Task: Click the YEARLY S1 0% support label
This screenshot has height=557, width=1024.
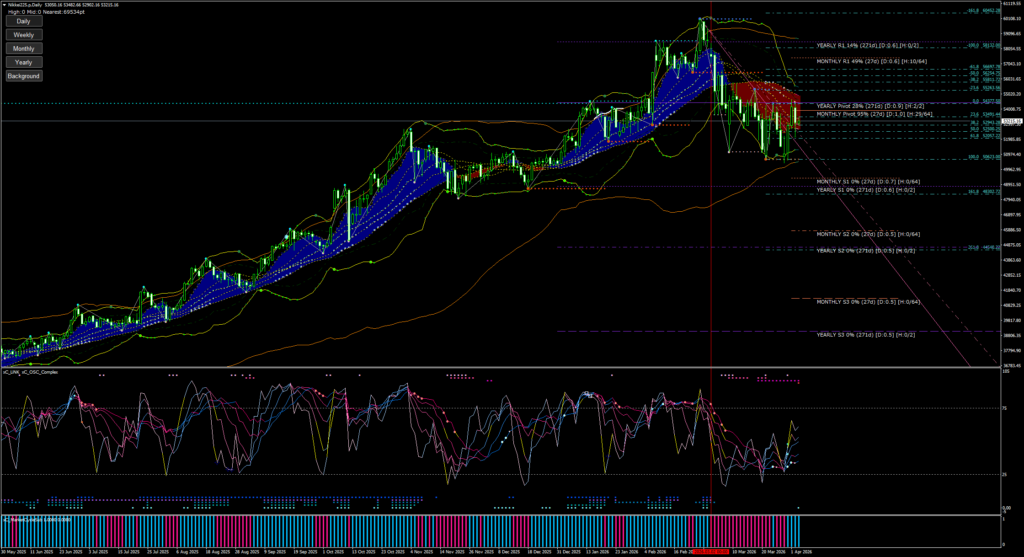Action: 867,190
